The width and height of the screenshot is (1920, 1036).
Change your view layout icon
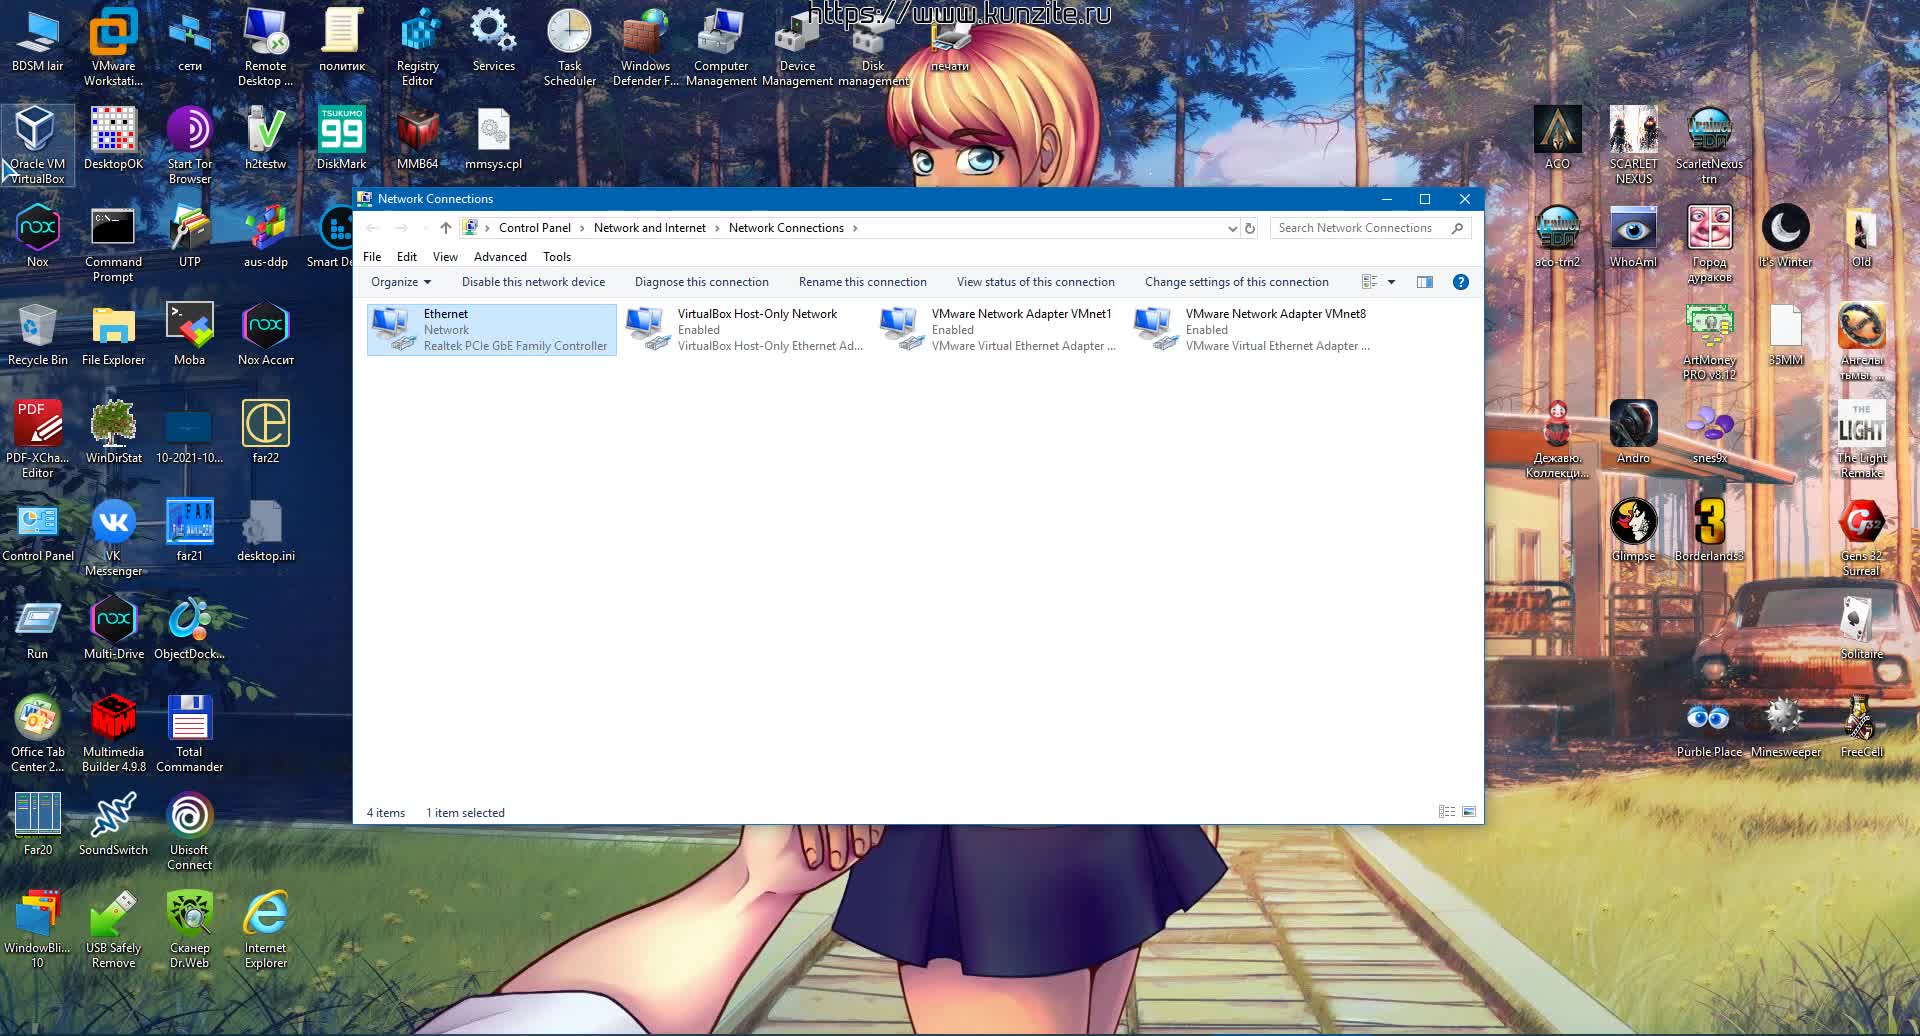[x=1369, y=282]
